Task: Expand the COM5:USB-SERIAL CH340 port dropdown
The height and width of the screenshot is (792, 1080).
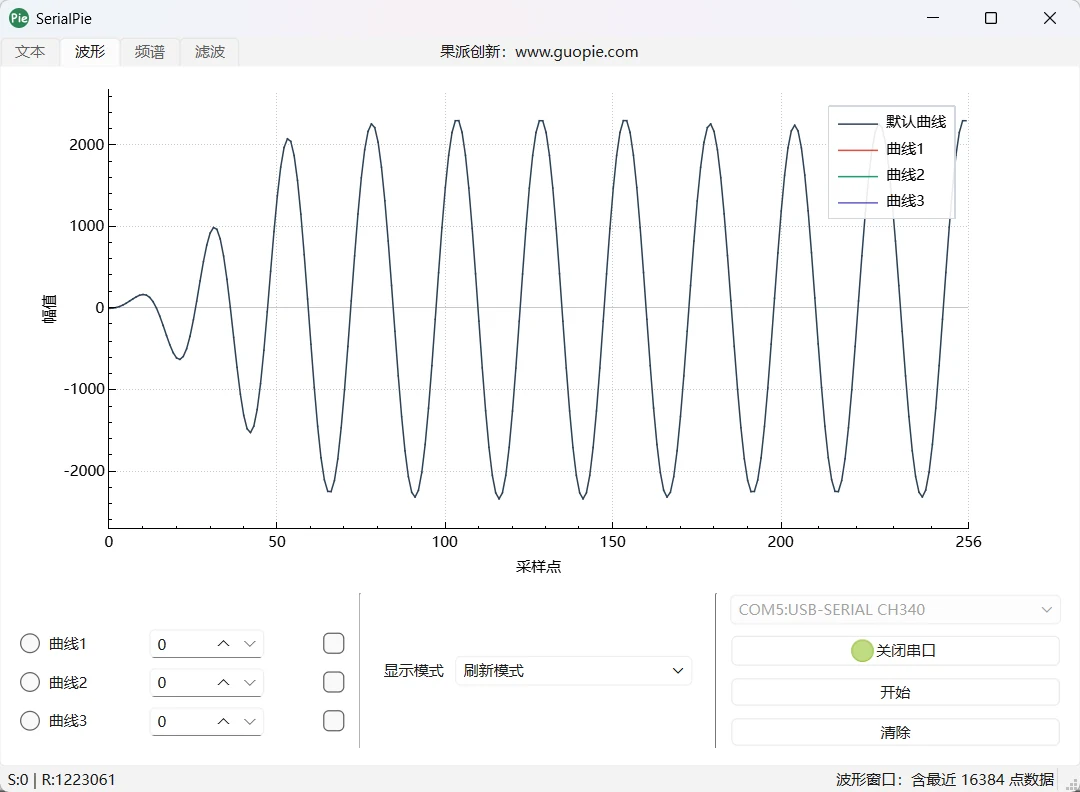Action: point(895,609)
